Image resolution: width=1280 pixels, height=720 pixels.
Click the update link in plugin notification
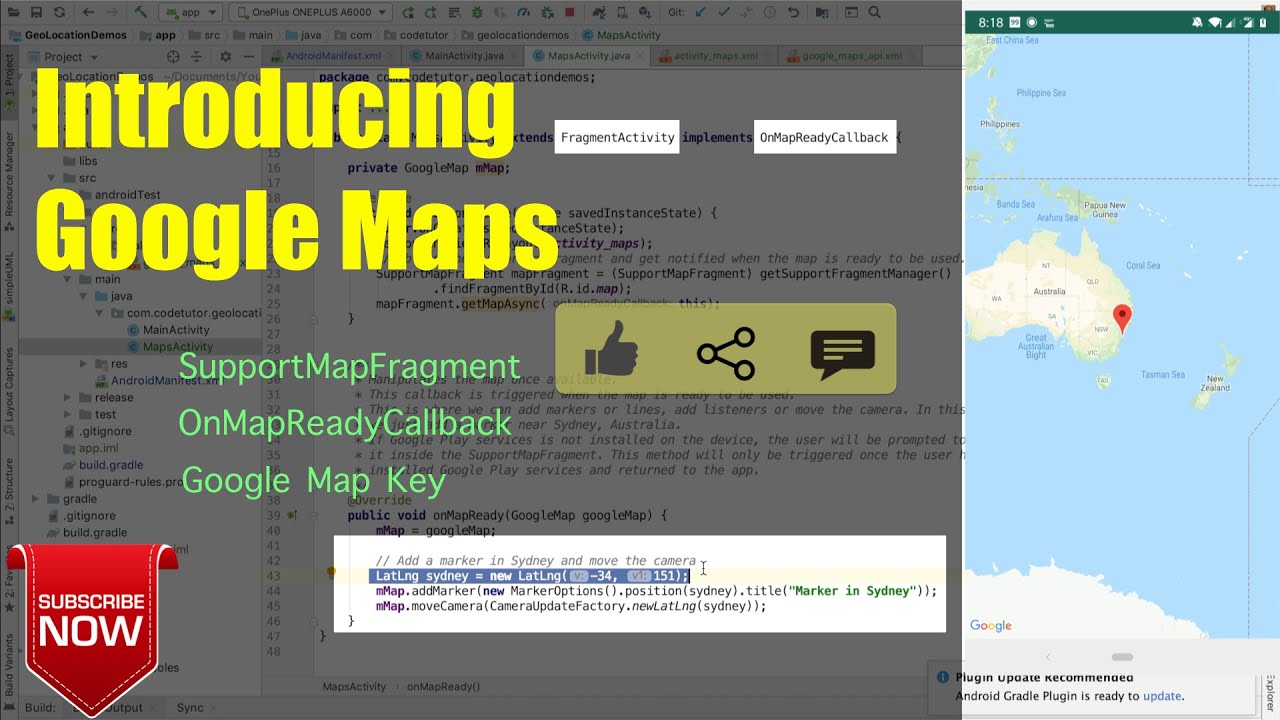(1162, 696)
